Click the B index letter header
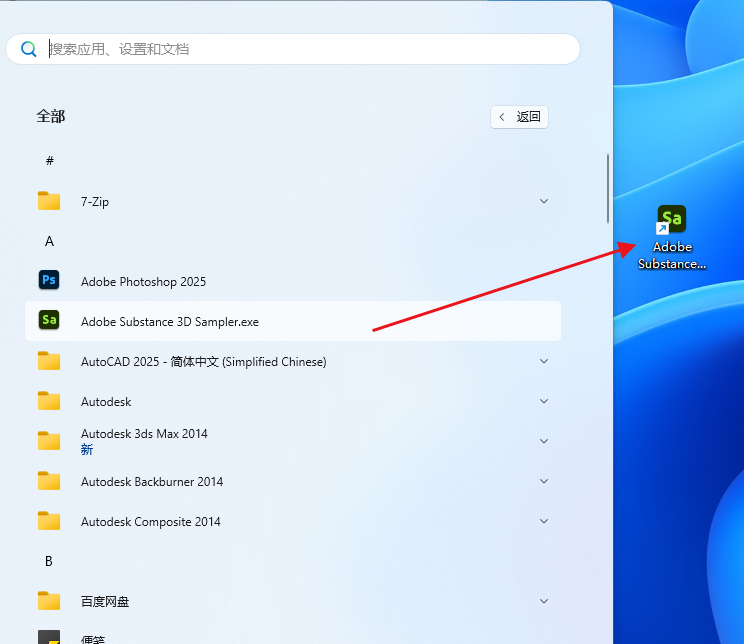Viewport: 744px width, 644px height. pyautogui.click(x=49, y=561)
